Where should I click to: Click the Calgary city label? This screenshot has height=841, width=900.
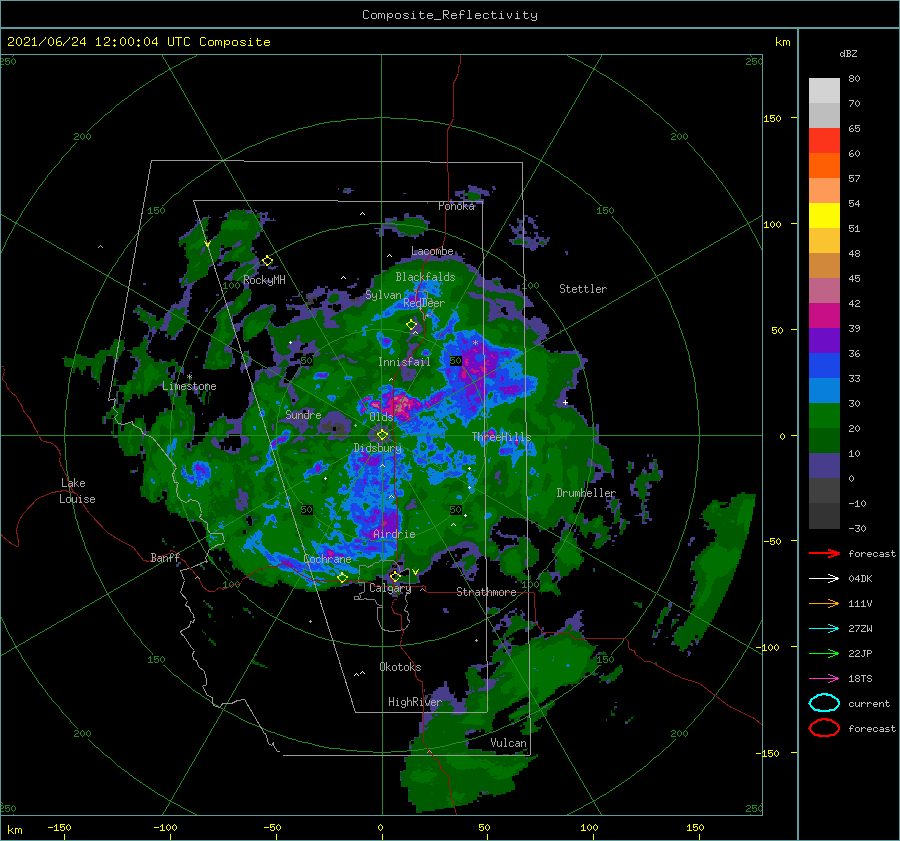click(x=390, y=588)
